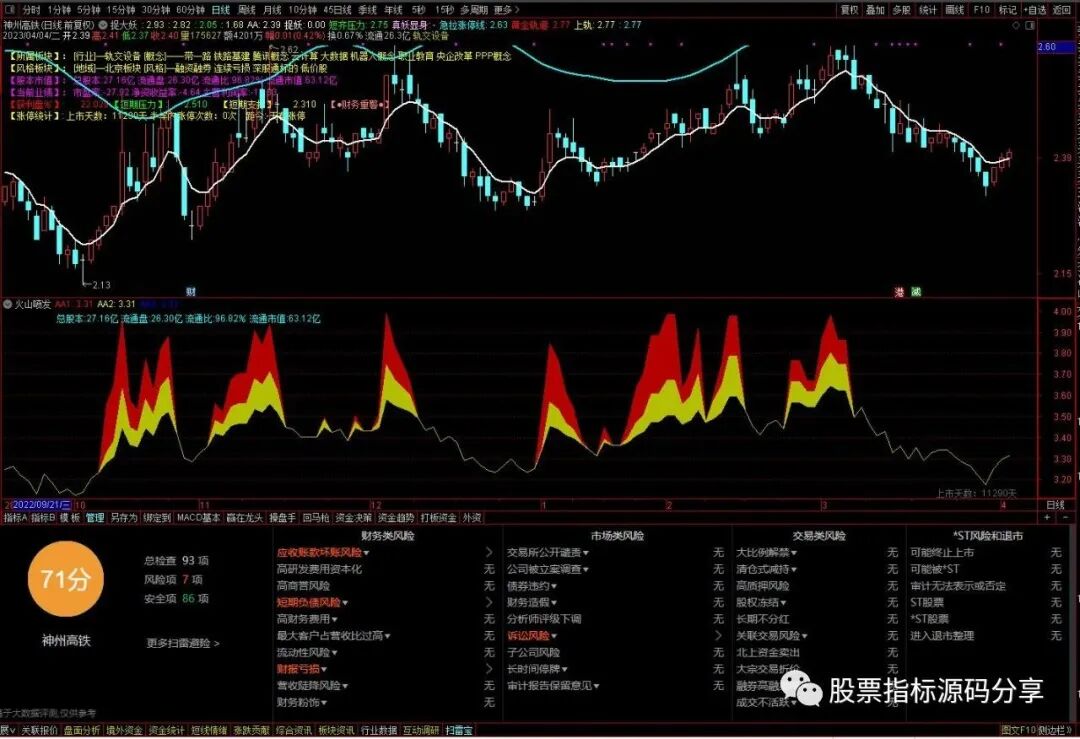The width and height of the screenshot is (1080, 739).
Task: Click the 更多扫雷避险 link
Action: [x=183, y=643]
